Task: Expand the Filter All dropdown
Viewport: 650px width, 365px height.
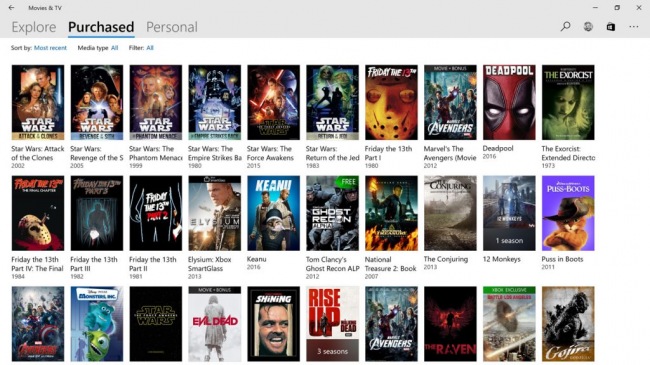Action: [x=150, y=48]
